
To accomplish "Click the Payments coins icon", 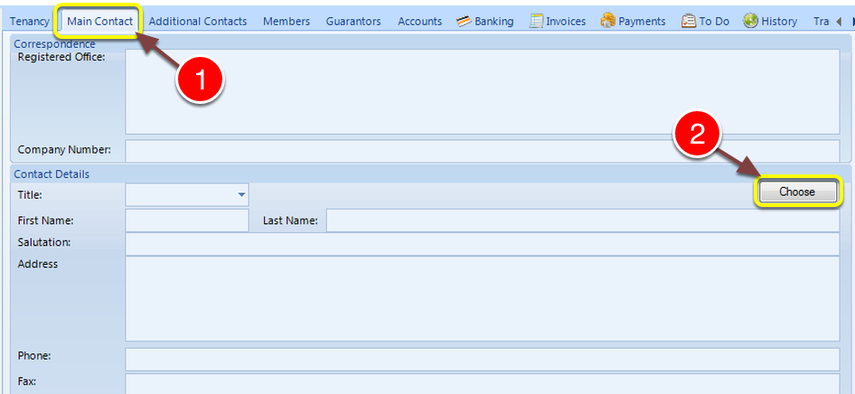I will pos(608,21).
